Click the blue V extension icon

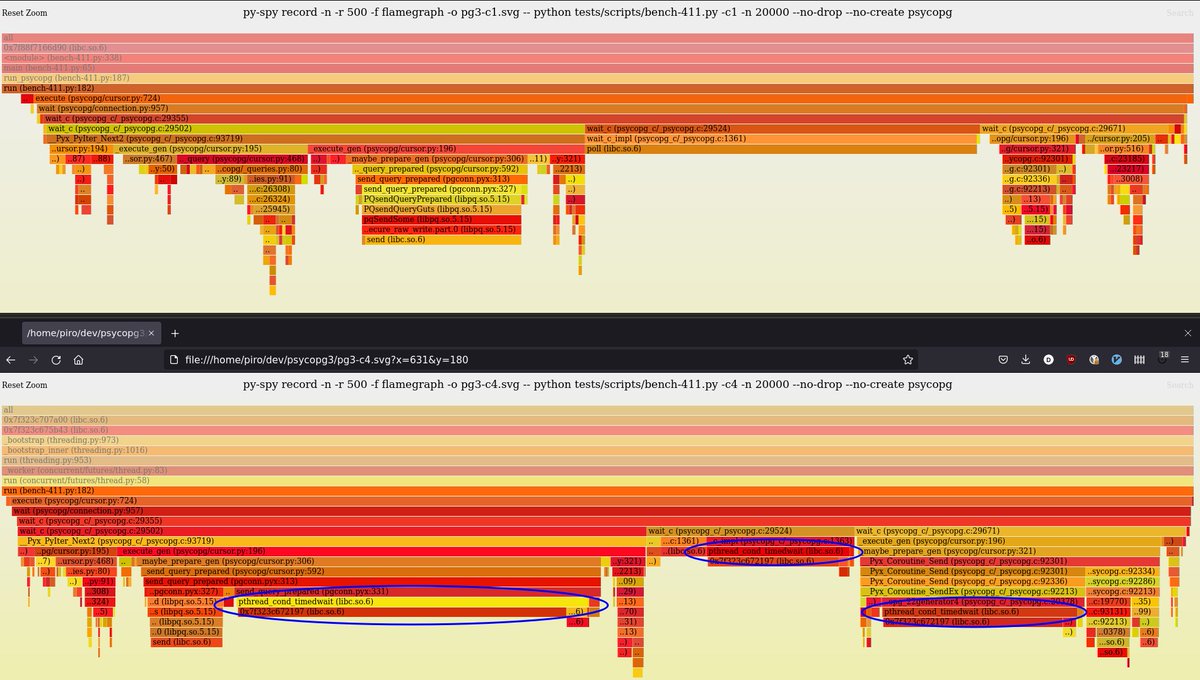pyautogui.click(x=1117, y=359)
